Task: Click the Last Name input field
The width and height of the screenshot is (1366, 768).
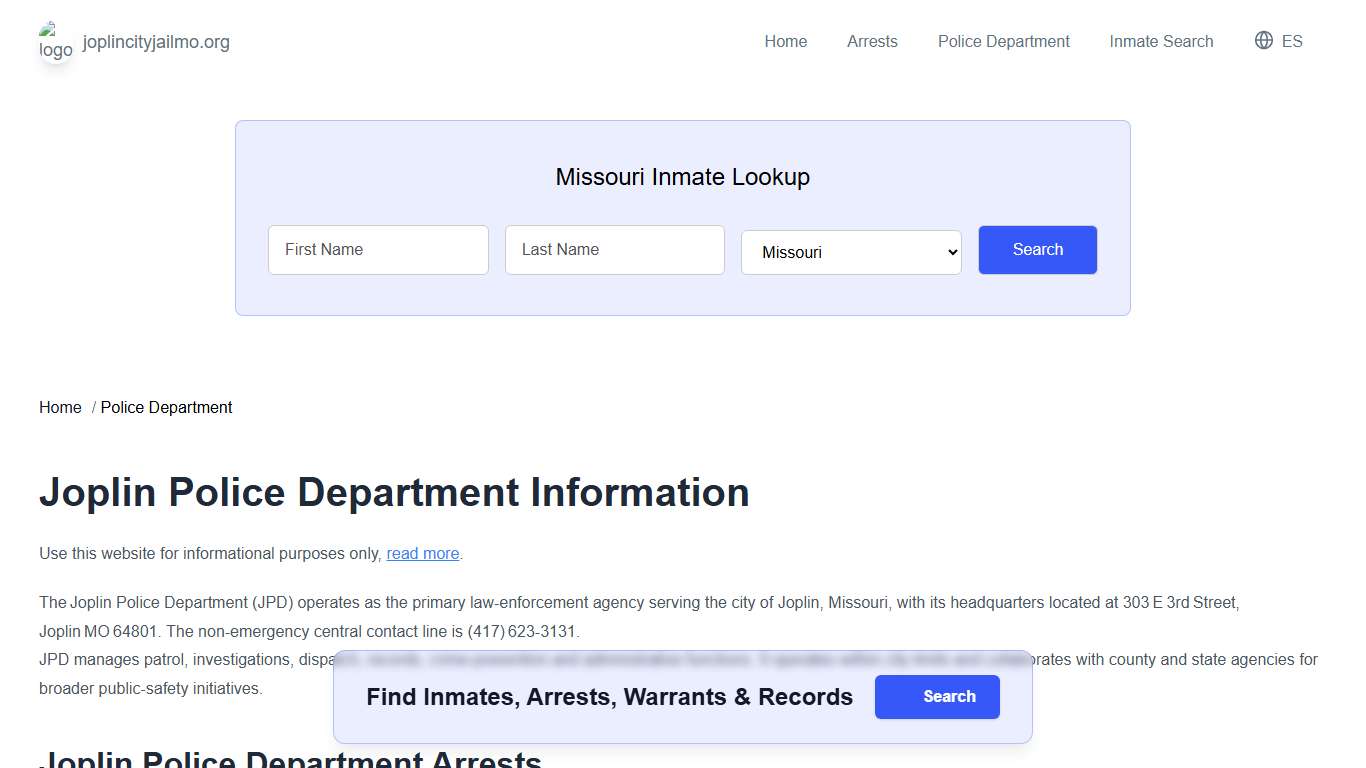Action: (x=614, y=250)
